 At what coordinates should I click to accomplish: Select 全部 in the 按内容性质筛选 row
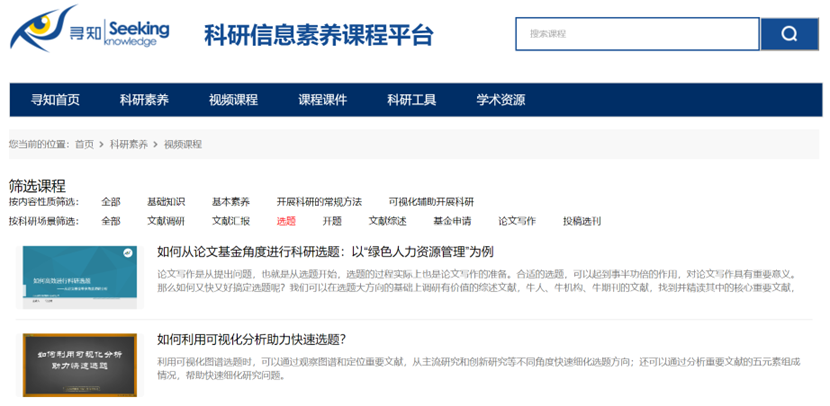111,202
